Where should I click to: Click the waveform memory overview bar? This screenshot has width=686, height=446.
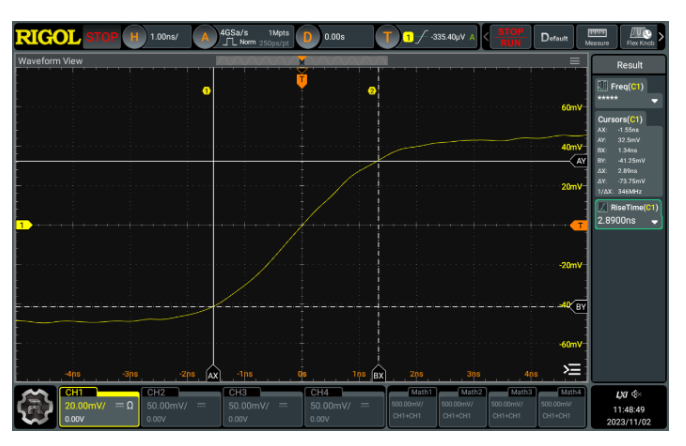(x=302, y=60)
